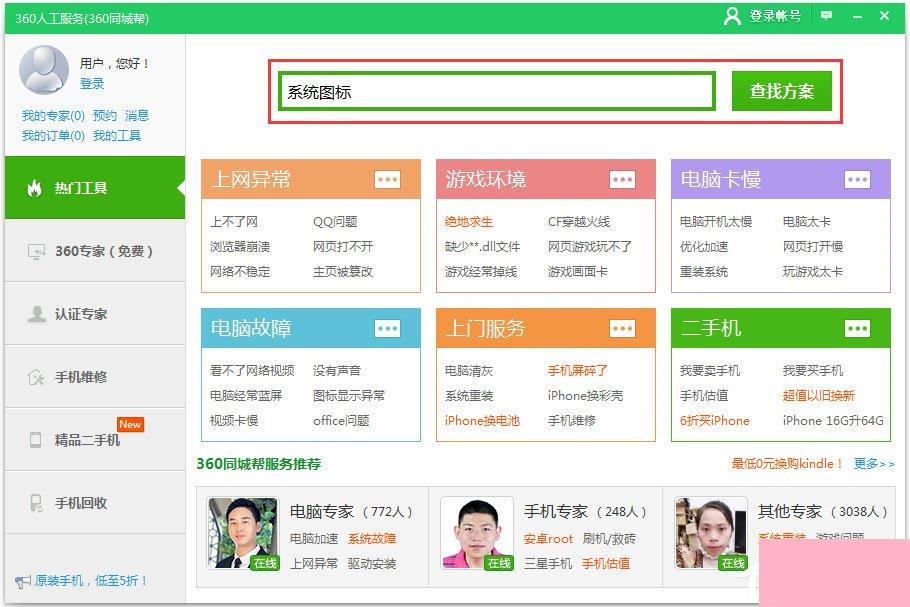Select 绝地求生 under 游戏环境
The image size is (910, 607).
pos(468,222)
